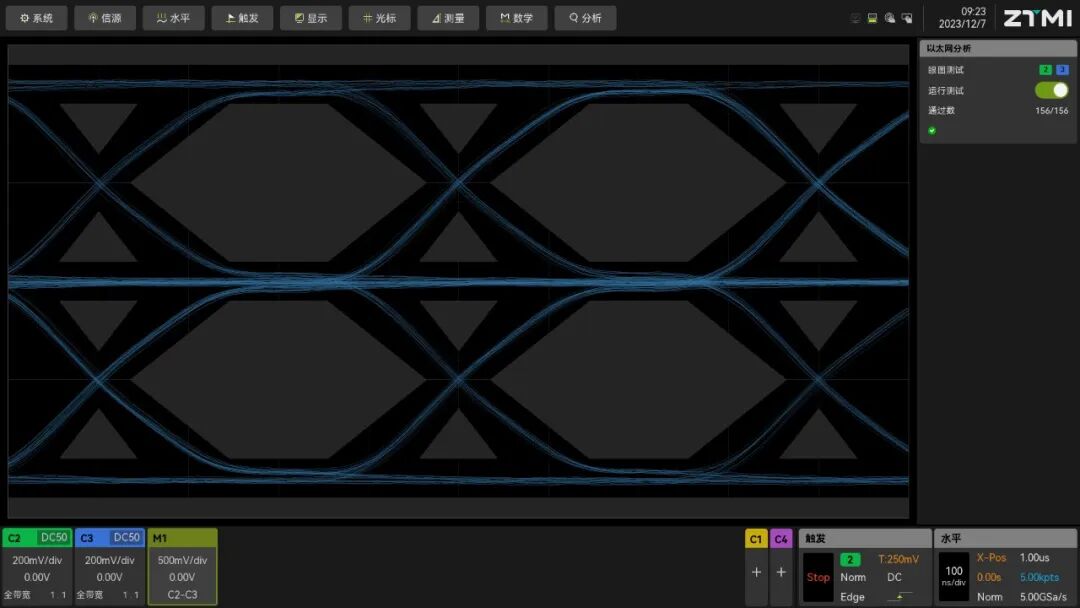Open M1 500mV/div math channel settings
The image size is (1080, 608).
tap(182, 561)
